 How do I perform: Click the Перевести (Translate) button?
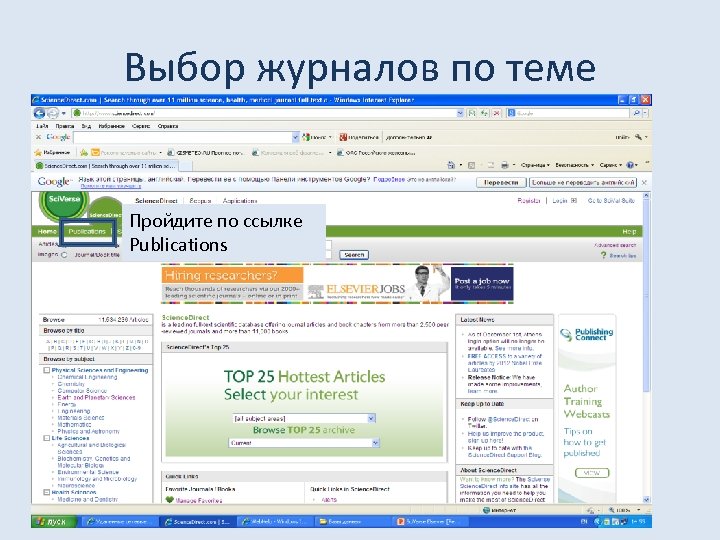pos(501,182)
